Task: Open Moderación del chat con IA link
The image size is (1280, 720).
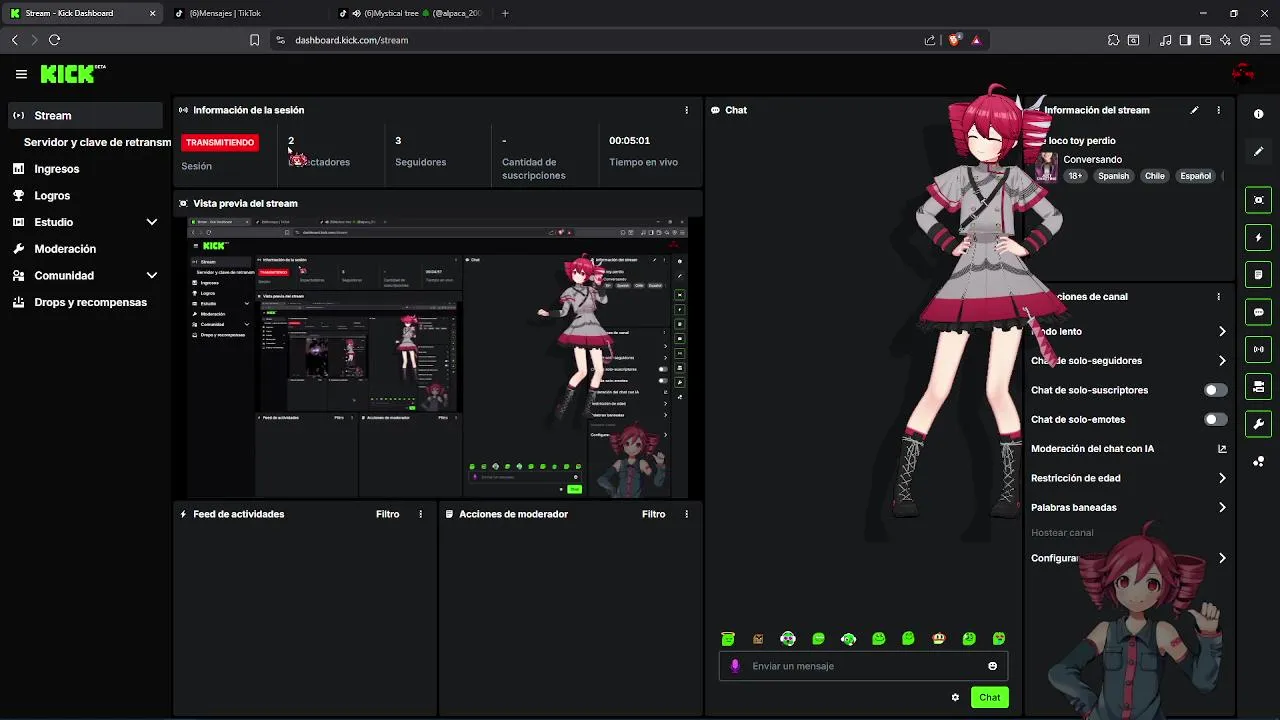Action: pos(1128,449)
